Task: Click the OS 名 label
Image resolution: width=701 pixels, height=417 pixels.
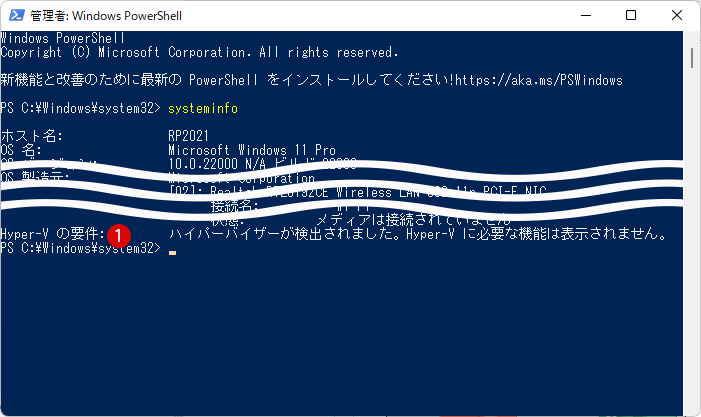Action: 21,150
